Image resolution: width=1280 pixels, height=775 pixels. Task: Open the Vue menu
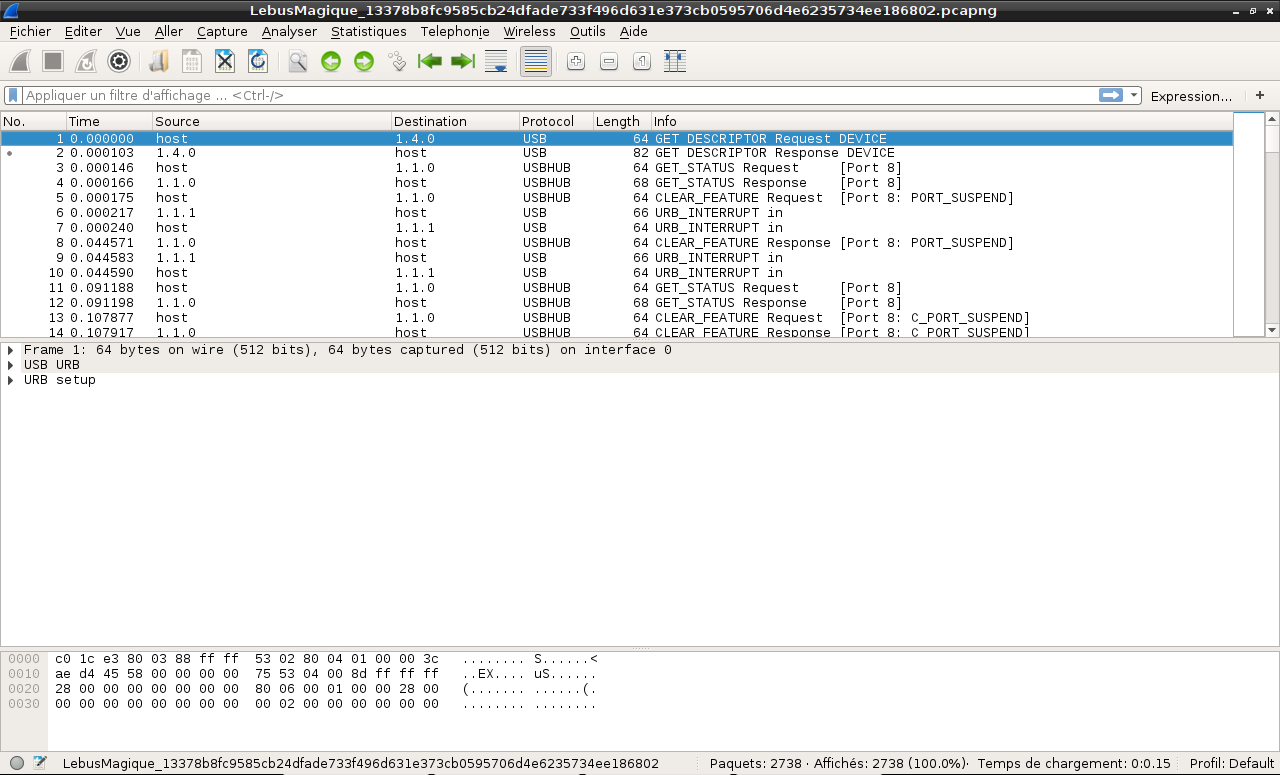tap(128, 32)
